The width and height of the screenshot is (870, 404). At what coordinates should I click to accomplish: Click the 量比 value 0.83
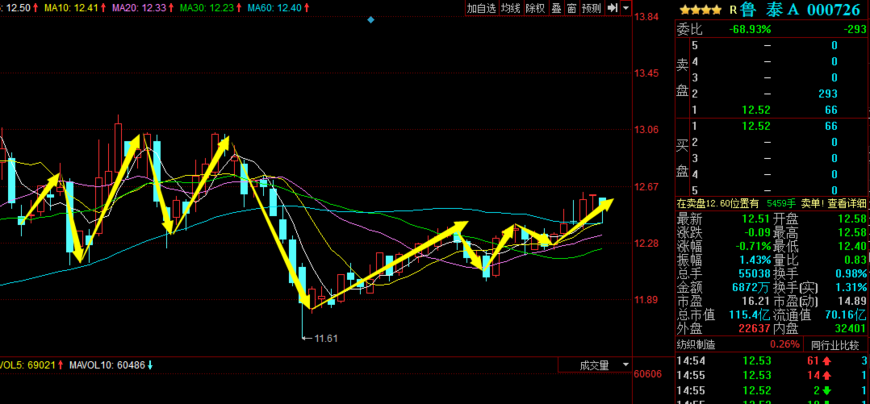point(856,259)
